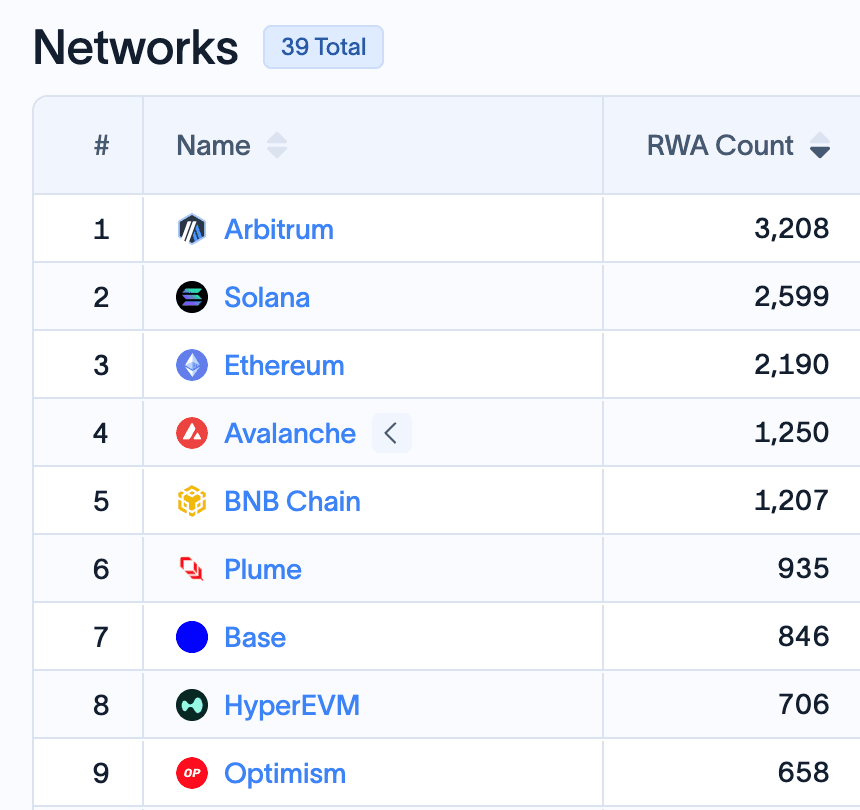Click the Networks page heading
Viewport: 860px width, 810px height.
(x=135, y=48)
